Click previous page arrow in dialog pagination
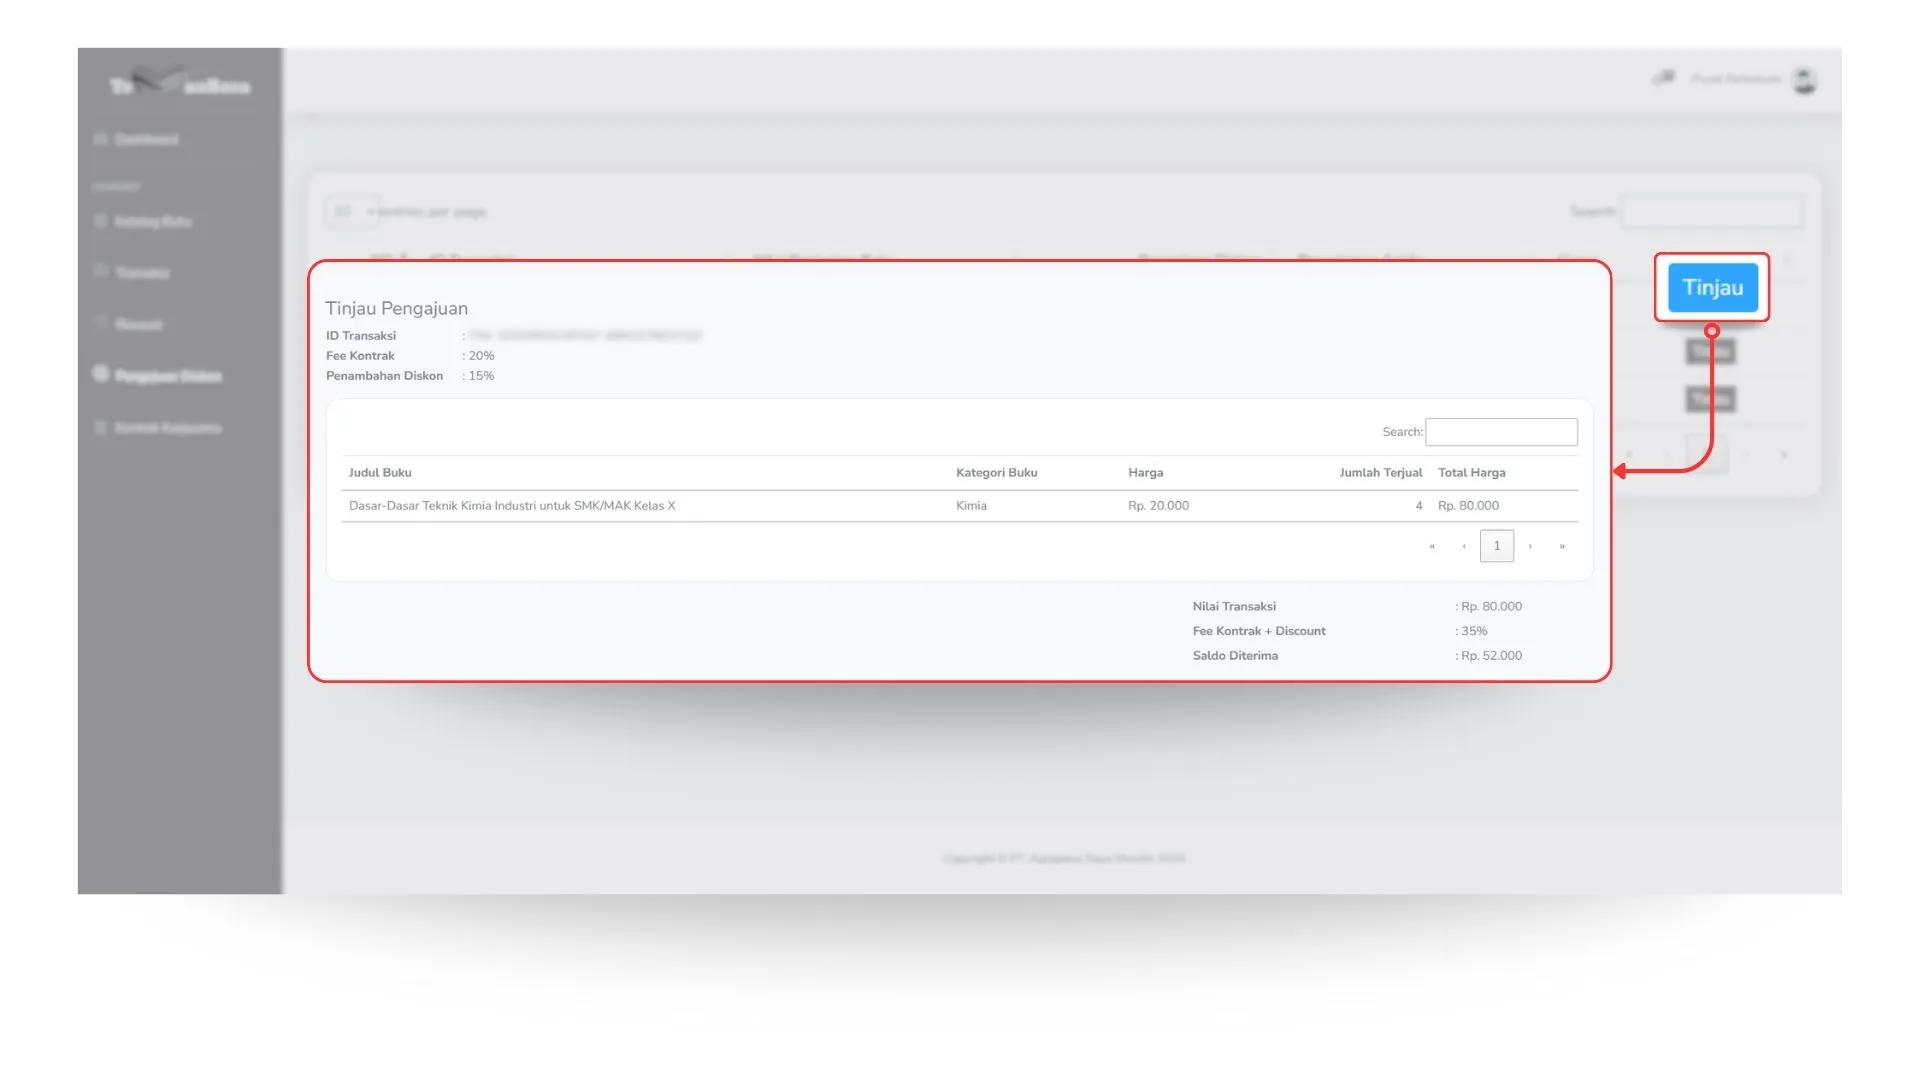 click(x=1464, y=546)
